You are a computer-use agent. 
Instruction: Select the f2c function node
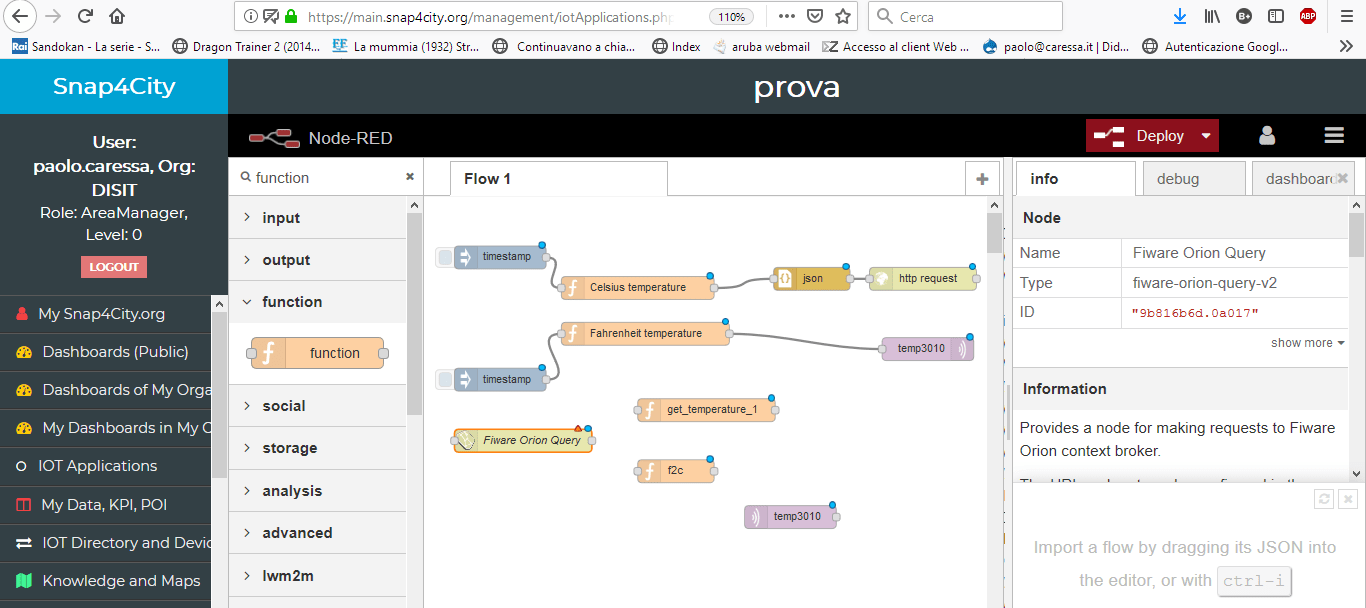[x=676, y=470]
